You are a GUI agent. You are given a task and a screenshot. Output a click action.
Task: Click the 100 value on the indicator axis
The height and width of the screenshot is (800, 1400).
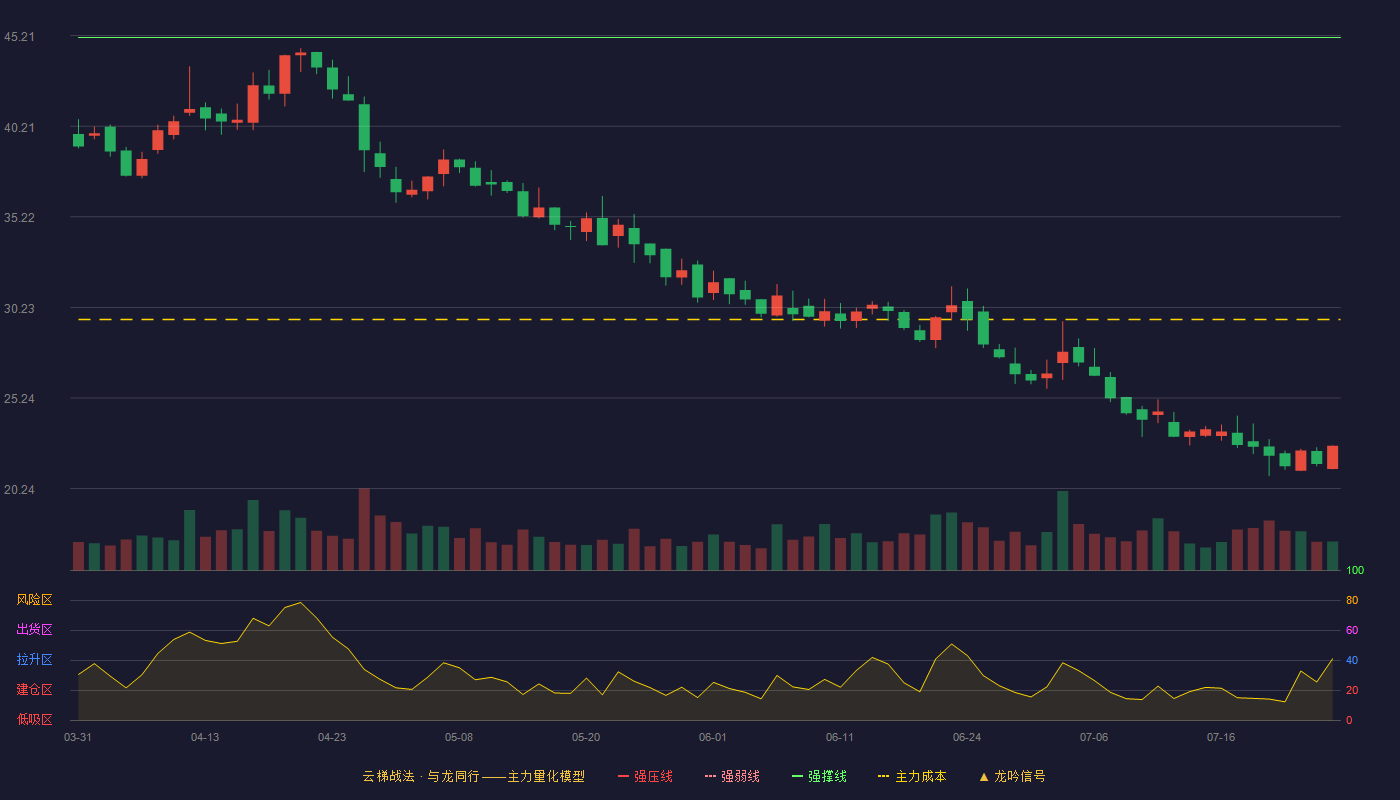pos(1355,571)
